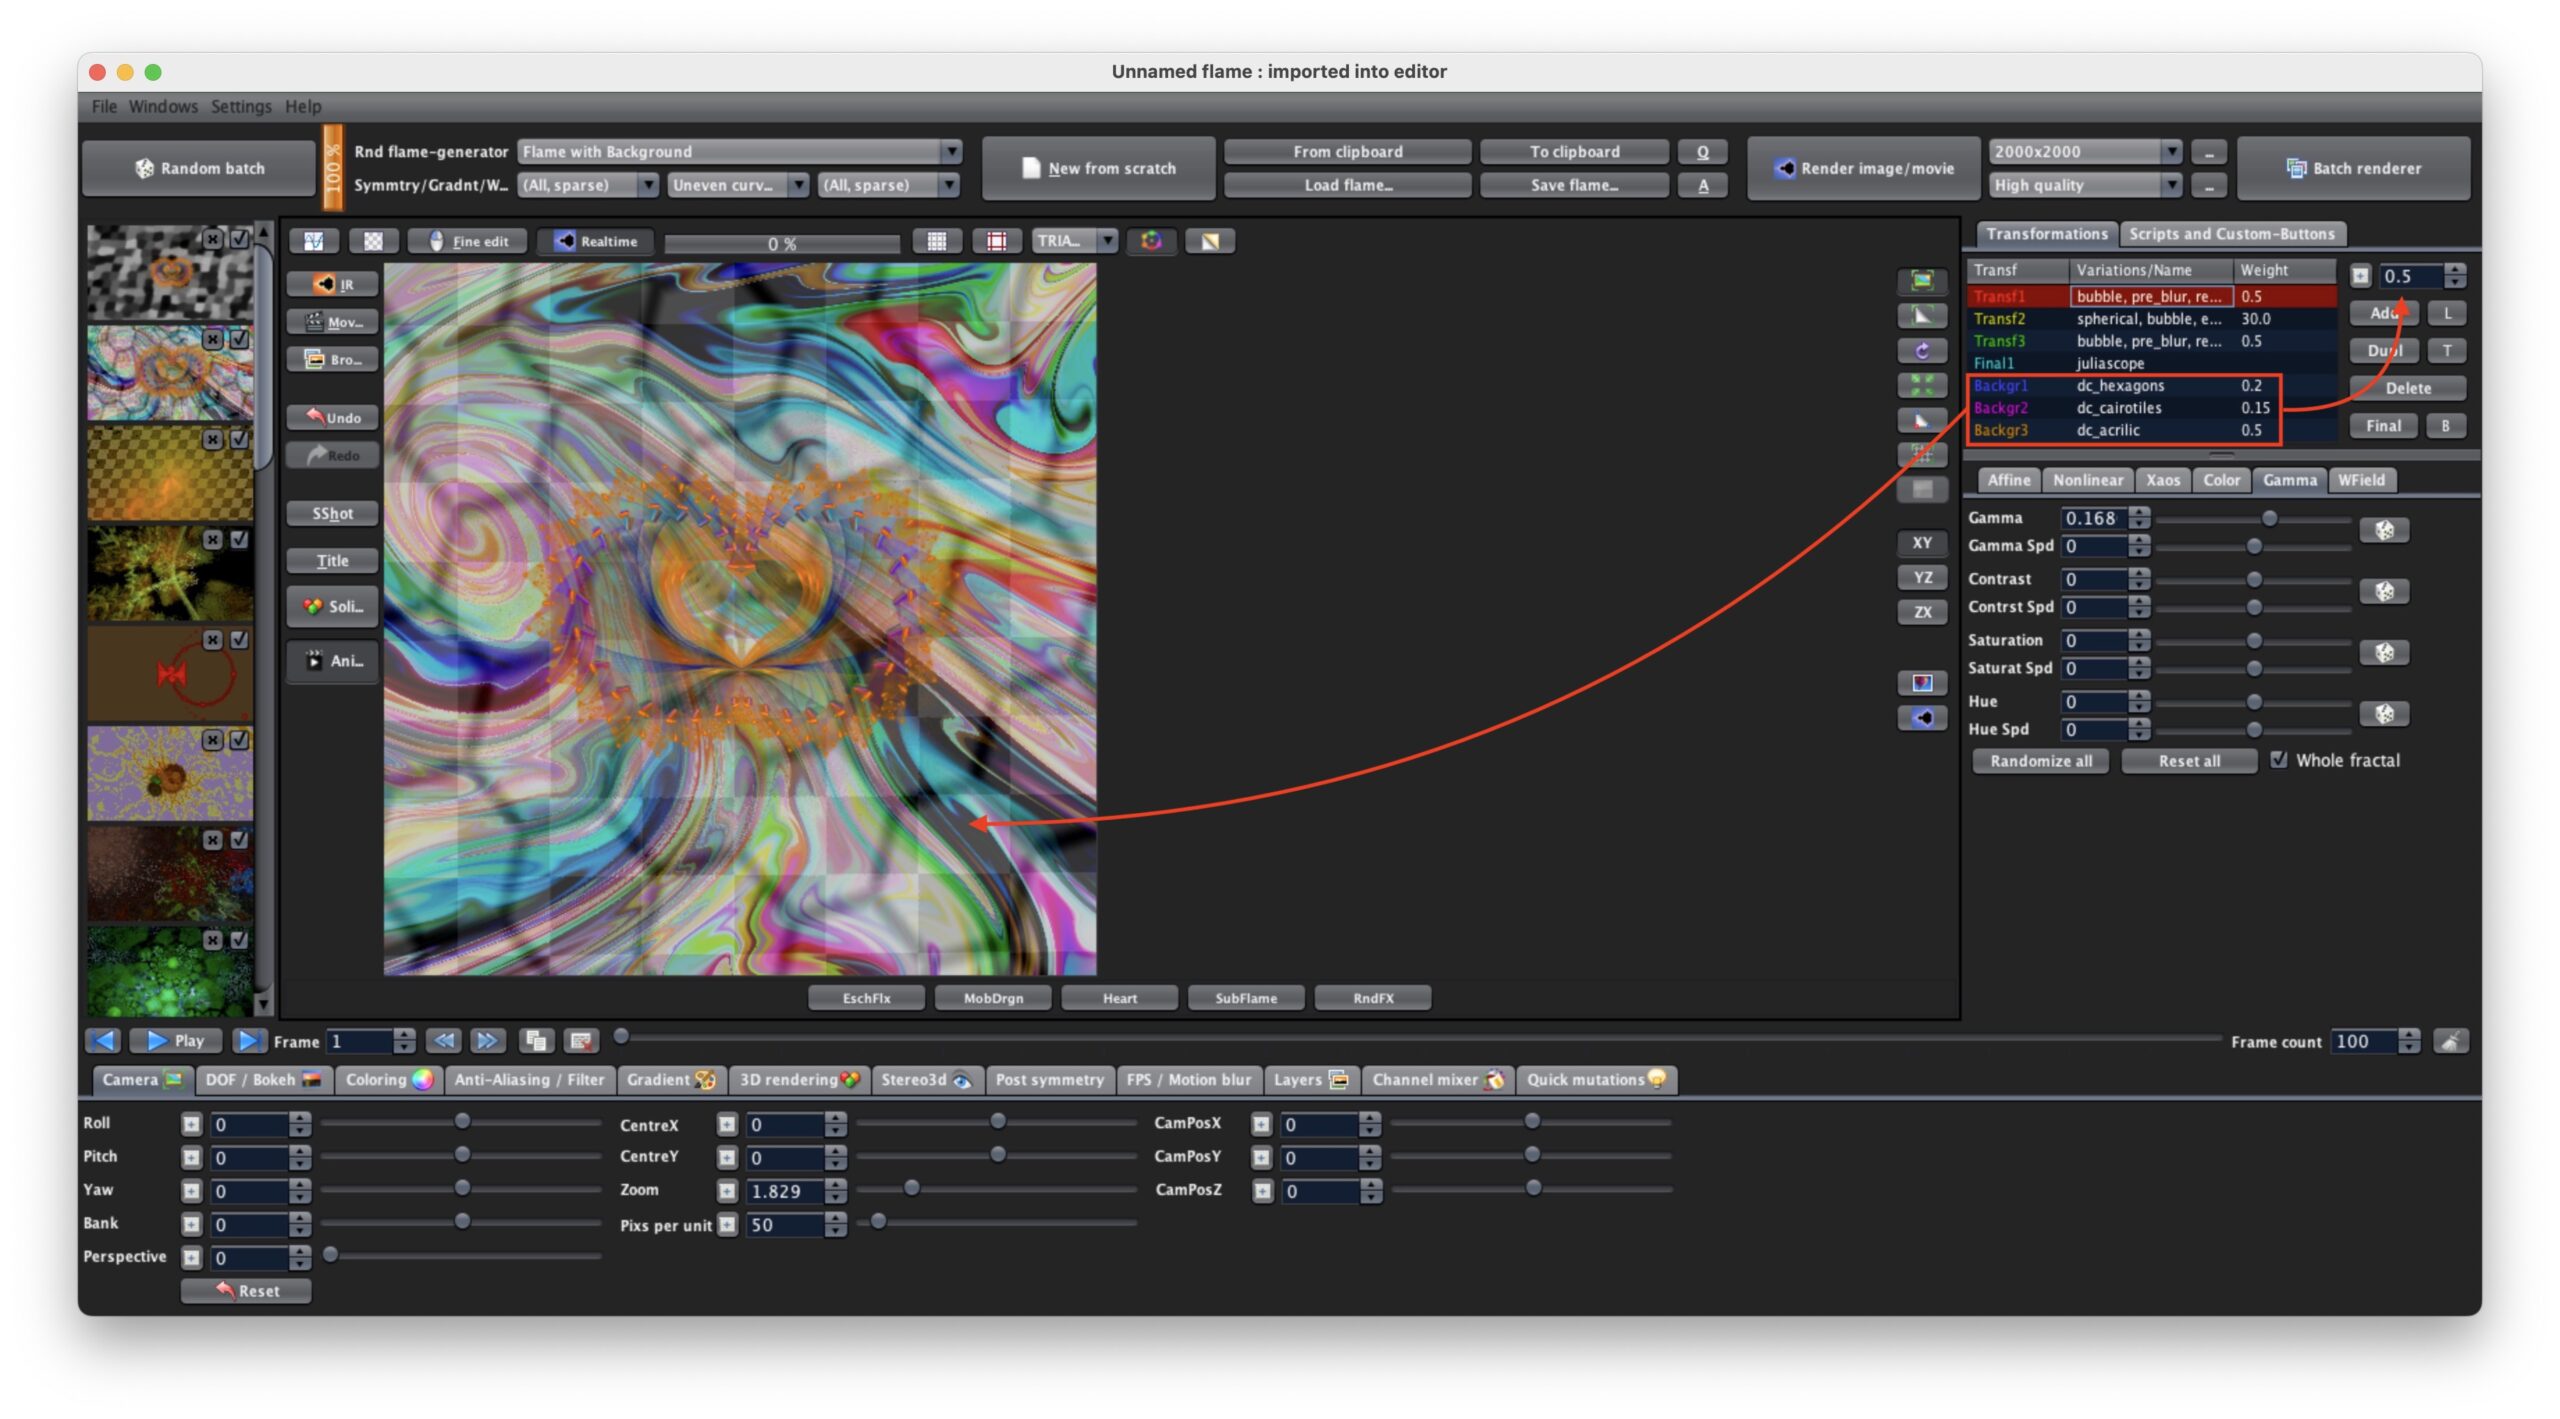Switch to the Nonlinear tab

coord(2087,480)
